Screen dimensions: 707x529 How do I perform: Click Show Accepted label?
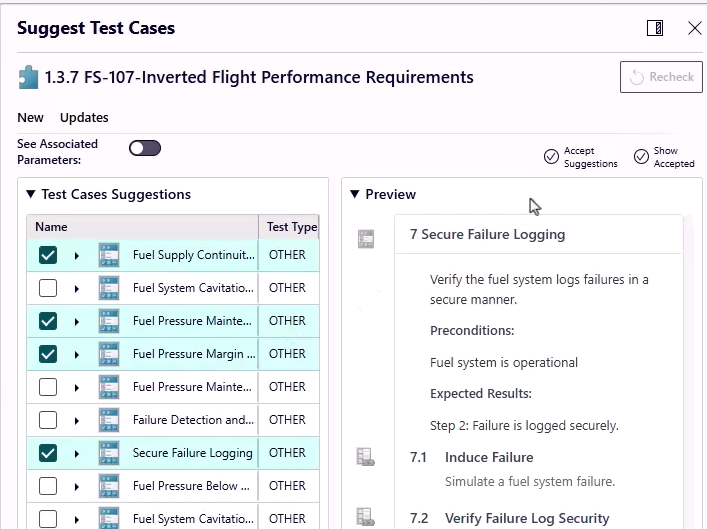(x=674, y=157)
